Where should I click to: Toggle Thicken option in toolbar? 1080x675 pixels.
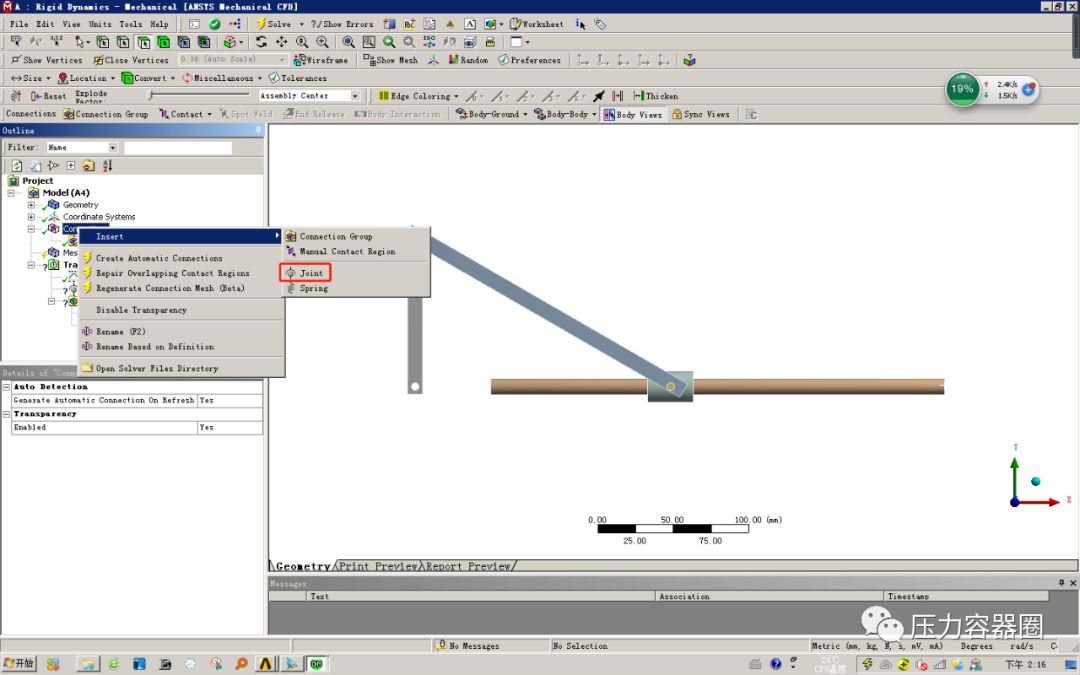655,96
